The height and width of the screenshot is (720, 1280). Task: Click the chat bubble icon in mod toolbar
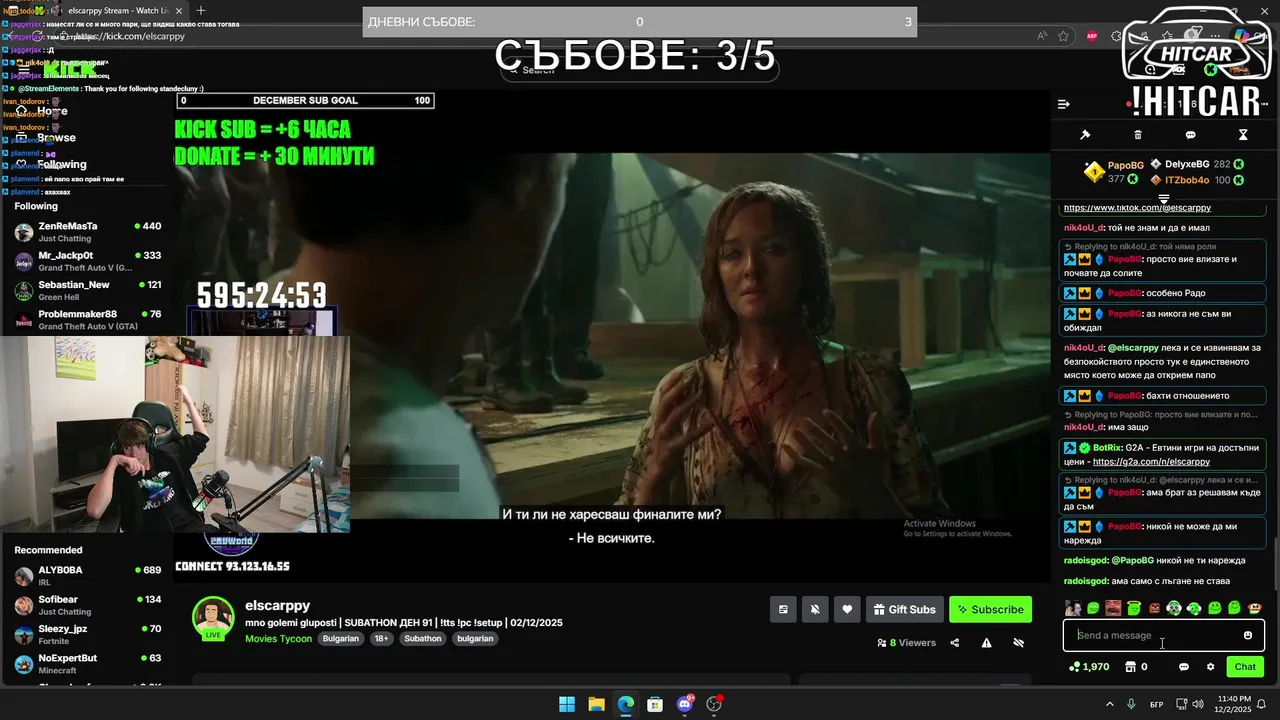(x=1190, y=135)
